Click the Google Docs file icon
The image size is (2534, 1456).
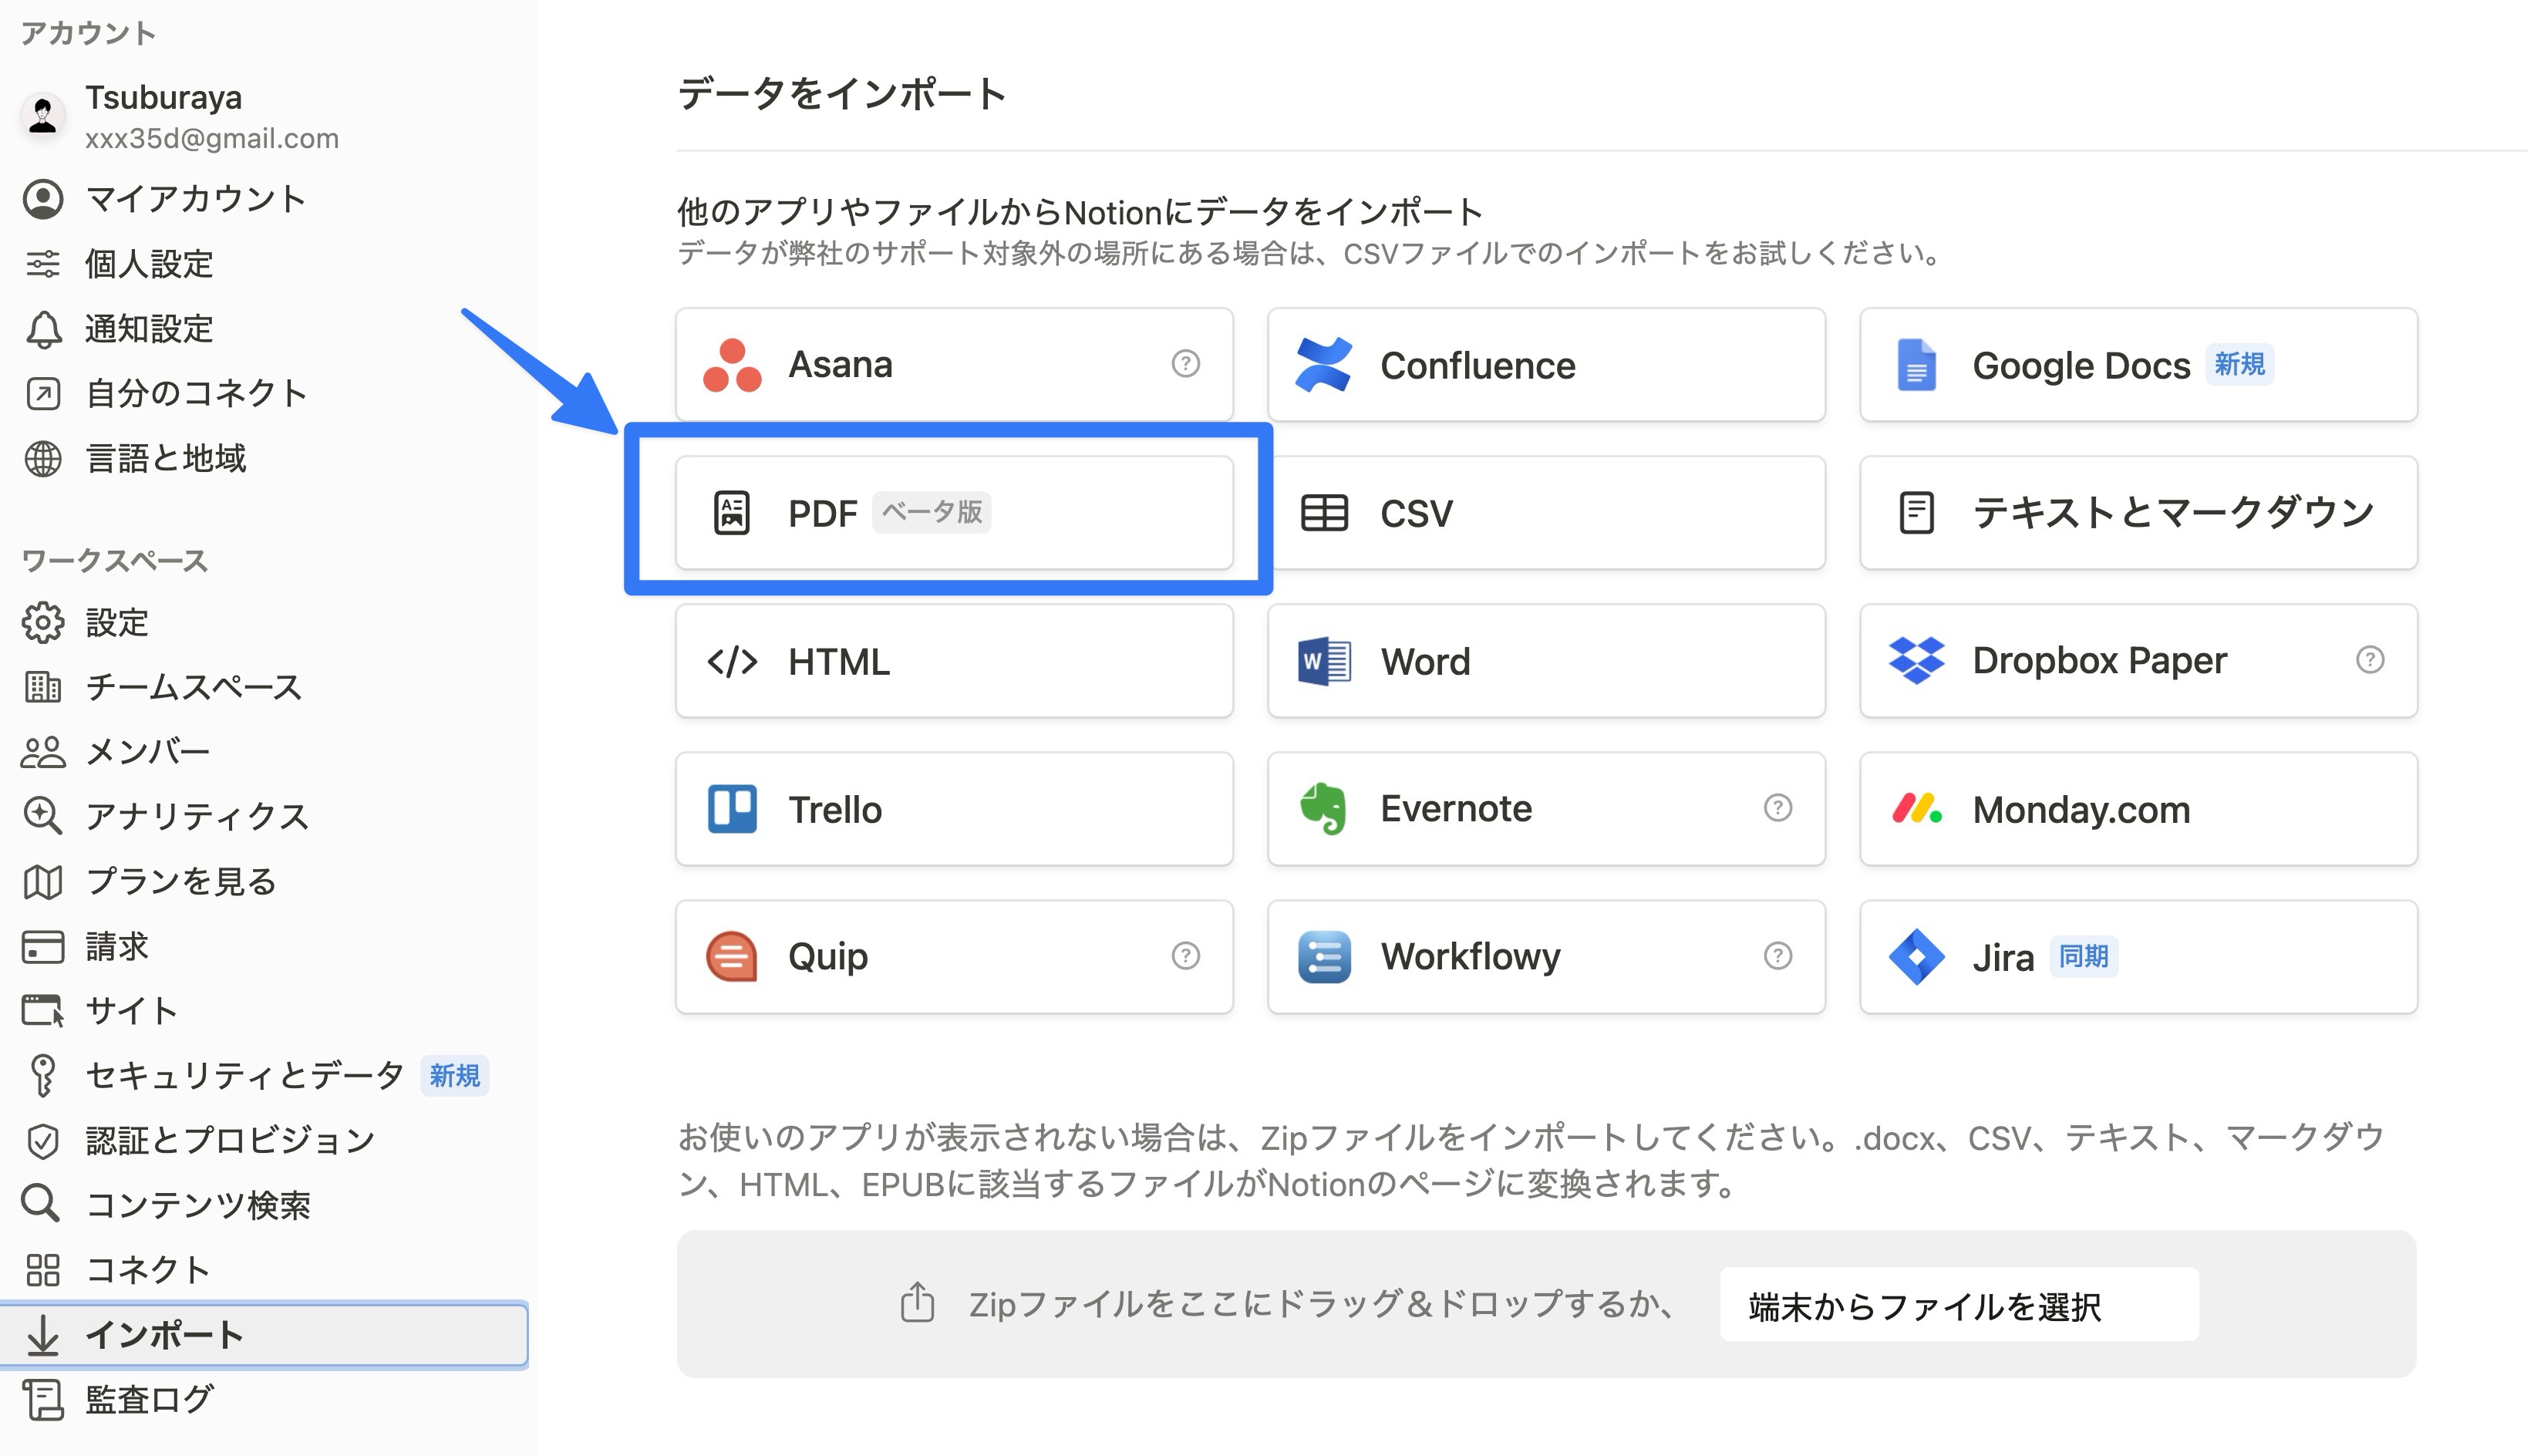(1916, 365)
